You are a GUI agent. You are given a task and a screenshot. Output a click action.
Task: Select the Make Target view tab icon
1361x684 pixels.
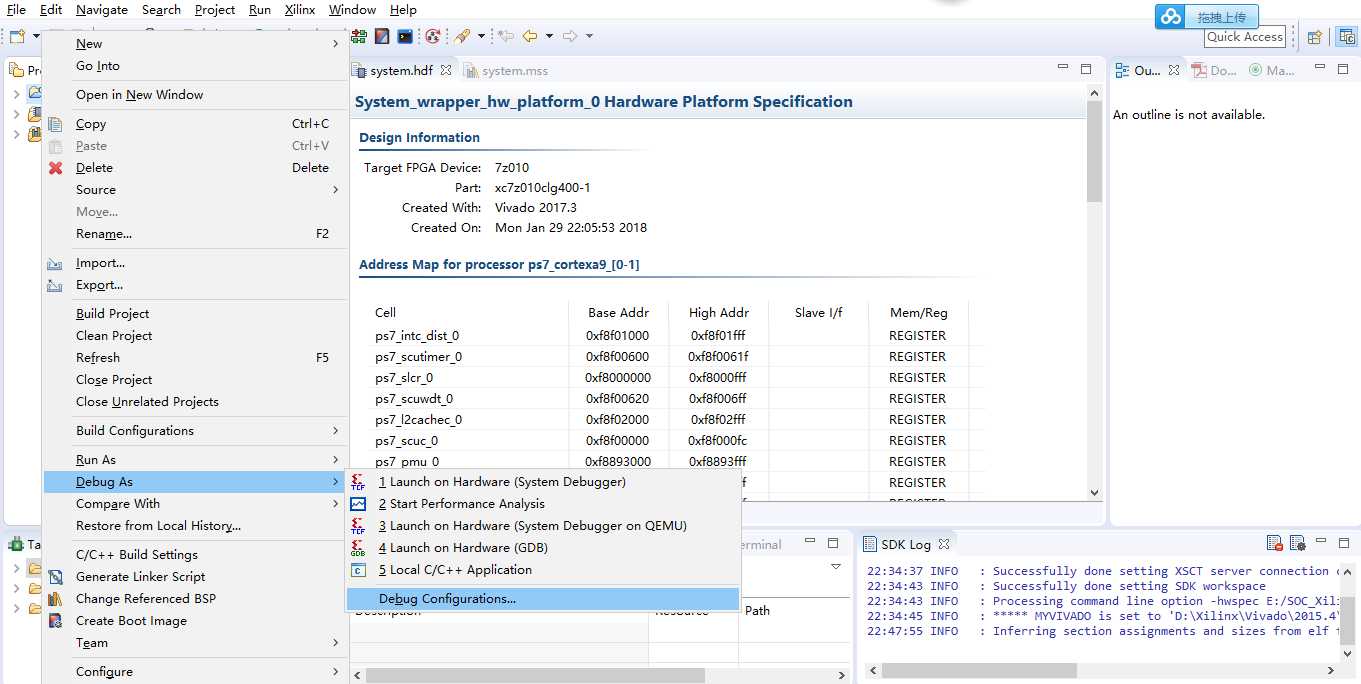[1256, 70]
